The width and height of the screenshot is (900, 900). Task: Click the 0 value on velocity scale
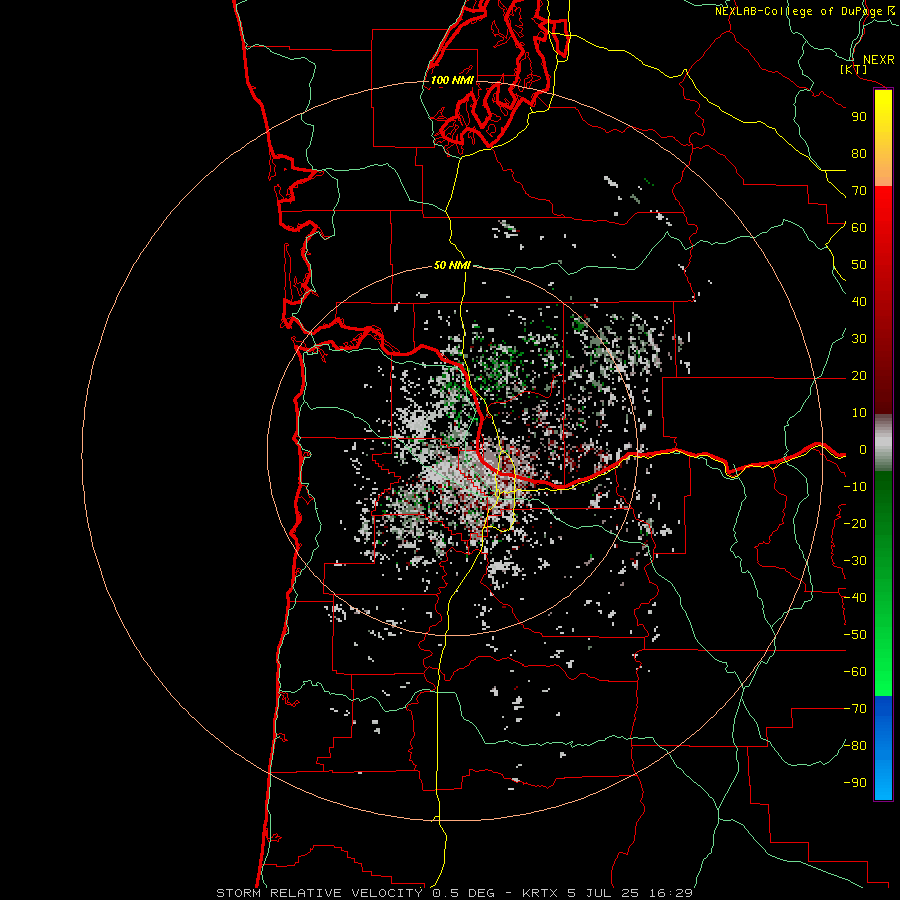pyautogui.click(x=863, y=450)
